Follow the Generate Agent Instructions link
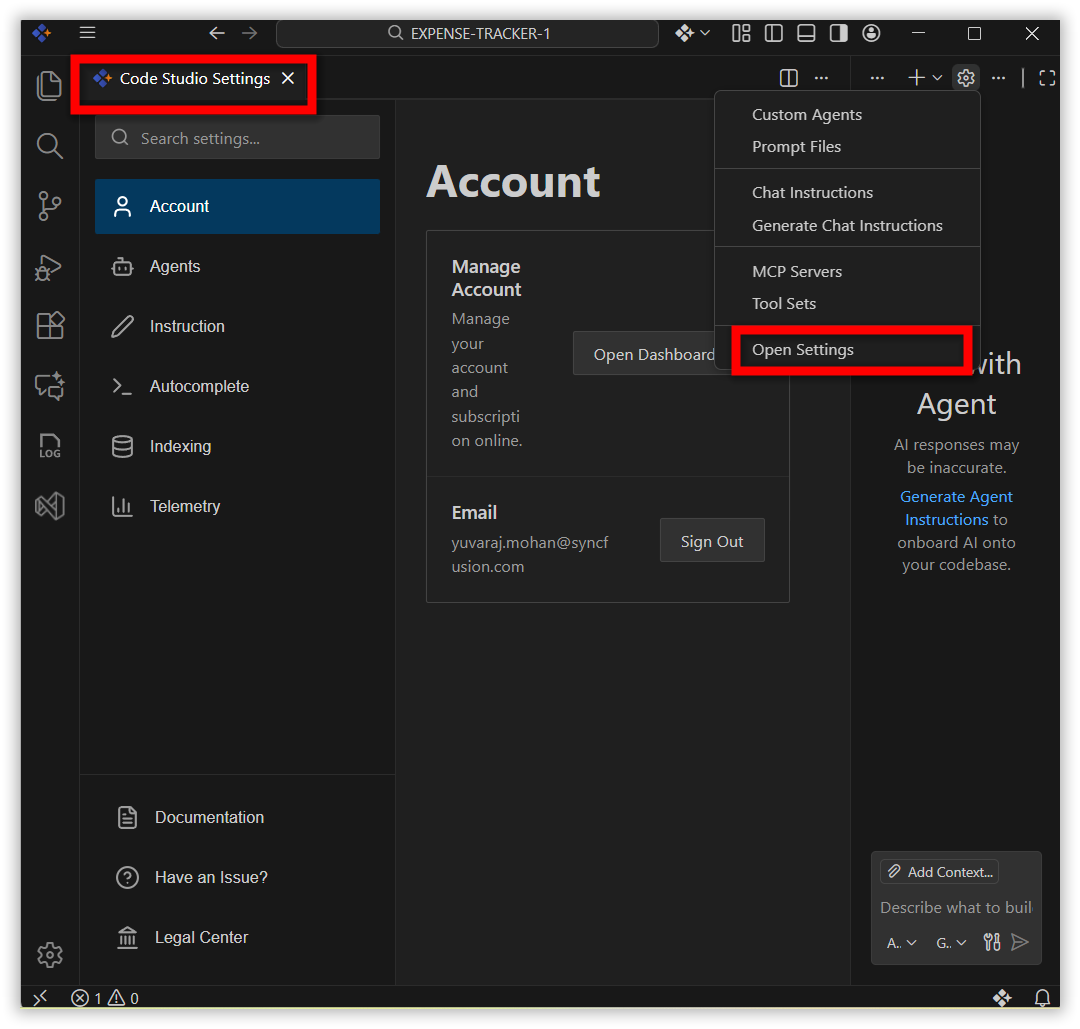Image resolution: width=1080 pixels, height=1029 pixels. [956, 508]
